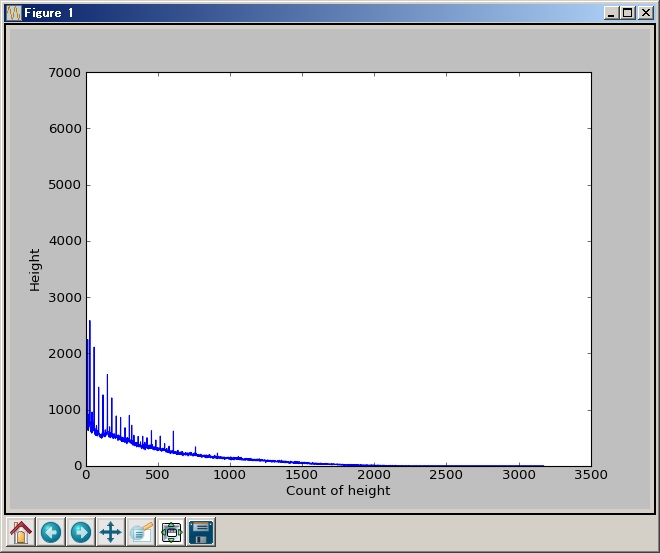Go forward to next view arrow
This screenshot has height=553, width=660.
click(x=81, y=532)
